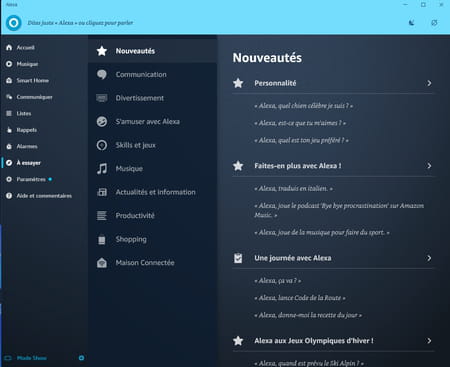Click 'quand est prévu le Ski Alpin ?'
The image size is (450, 367).
click(x=309, y=363)
